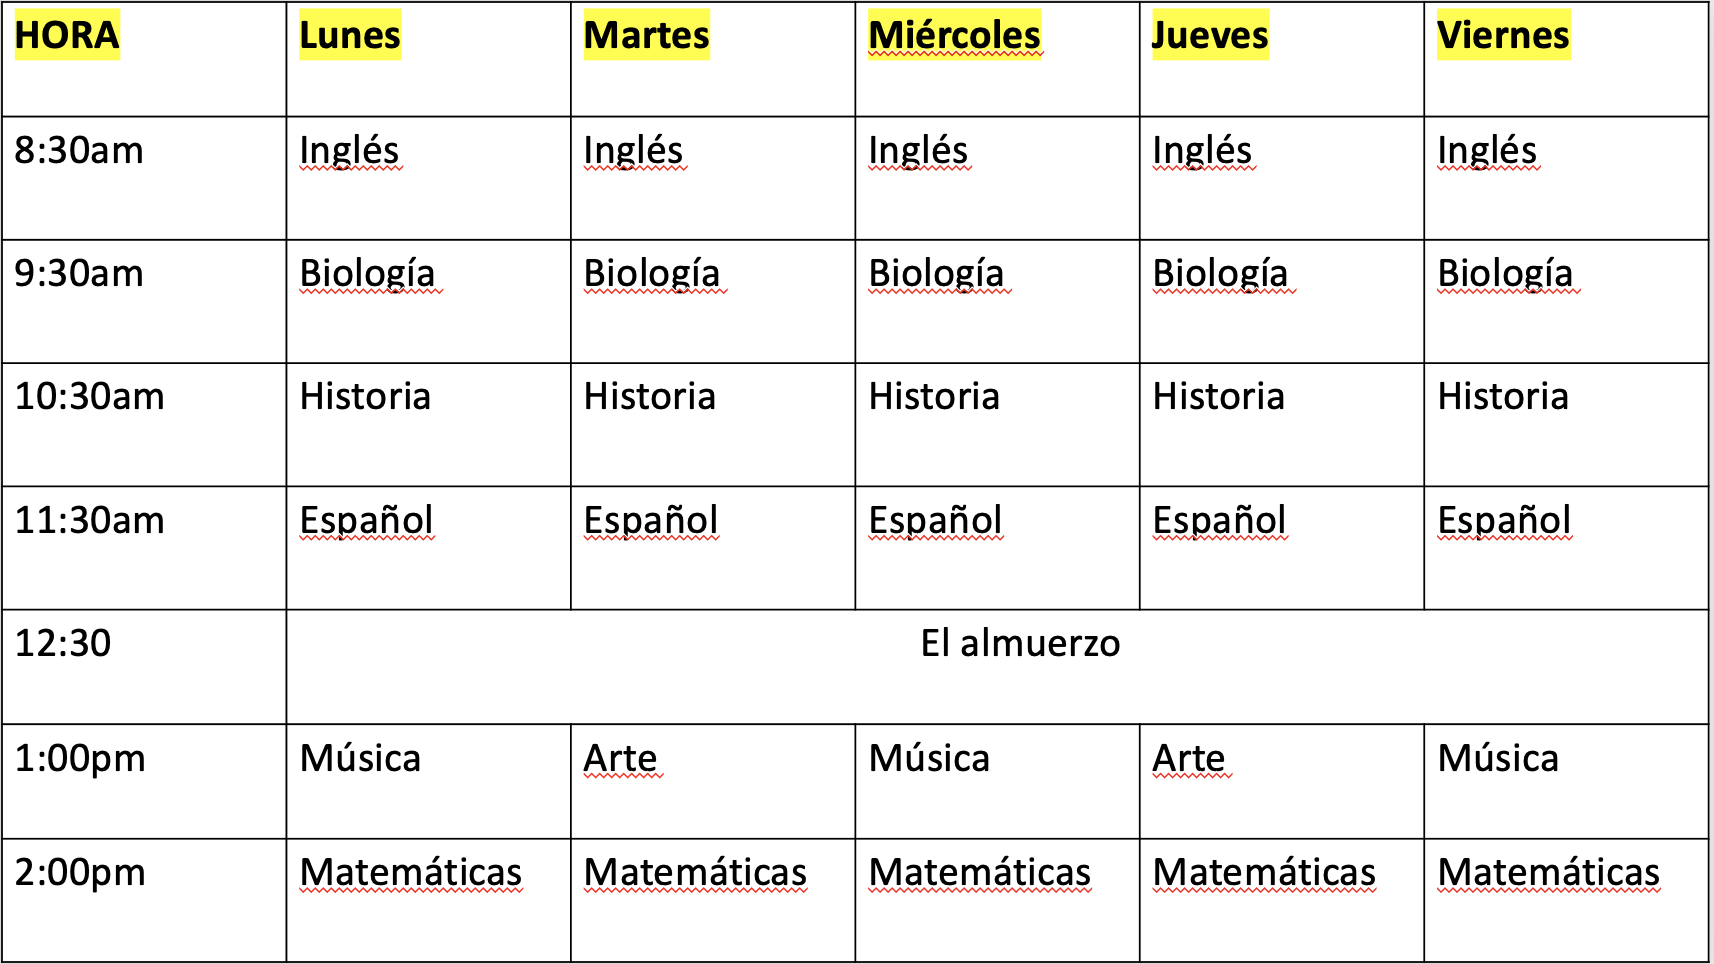Click the El almuerzo merged cell

1020,643
